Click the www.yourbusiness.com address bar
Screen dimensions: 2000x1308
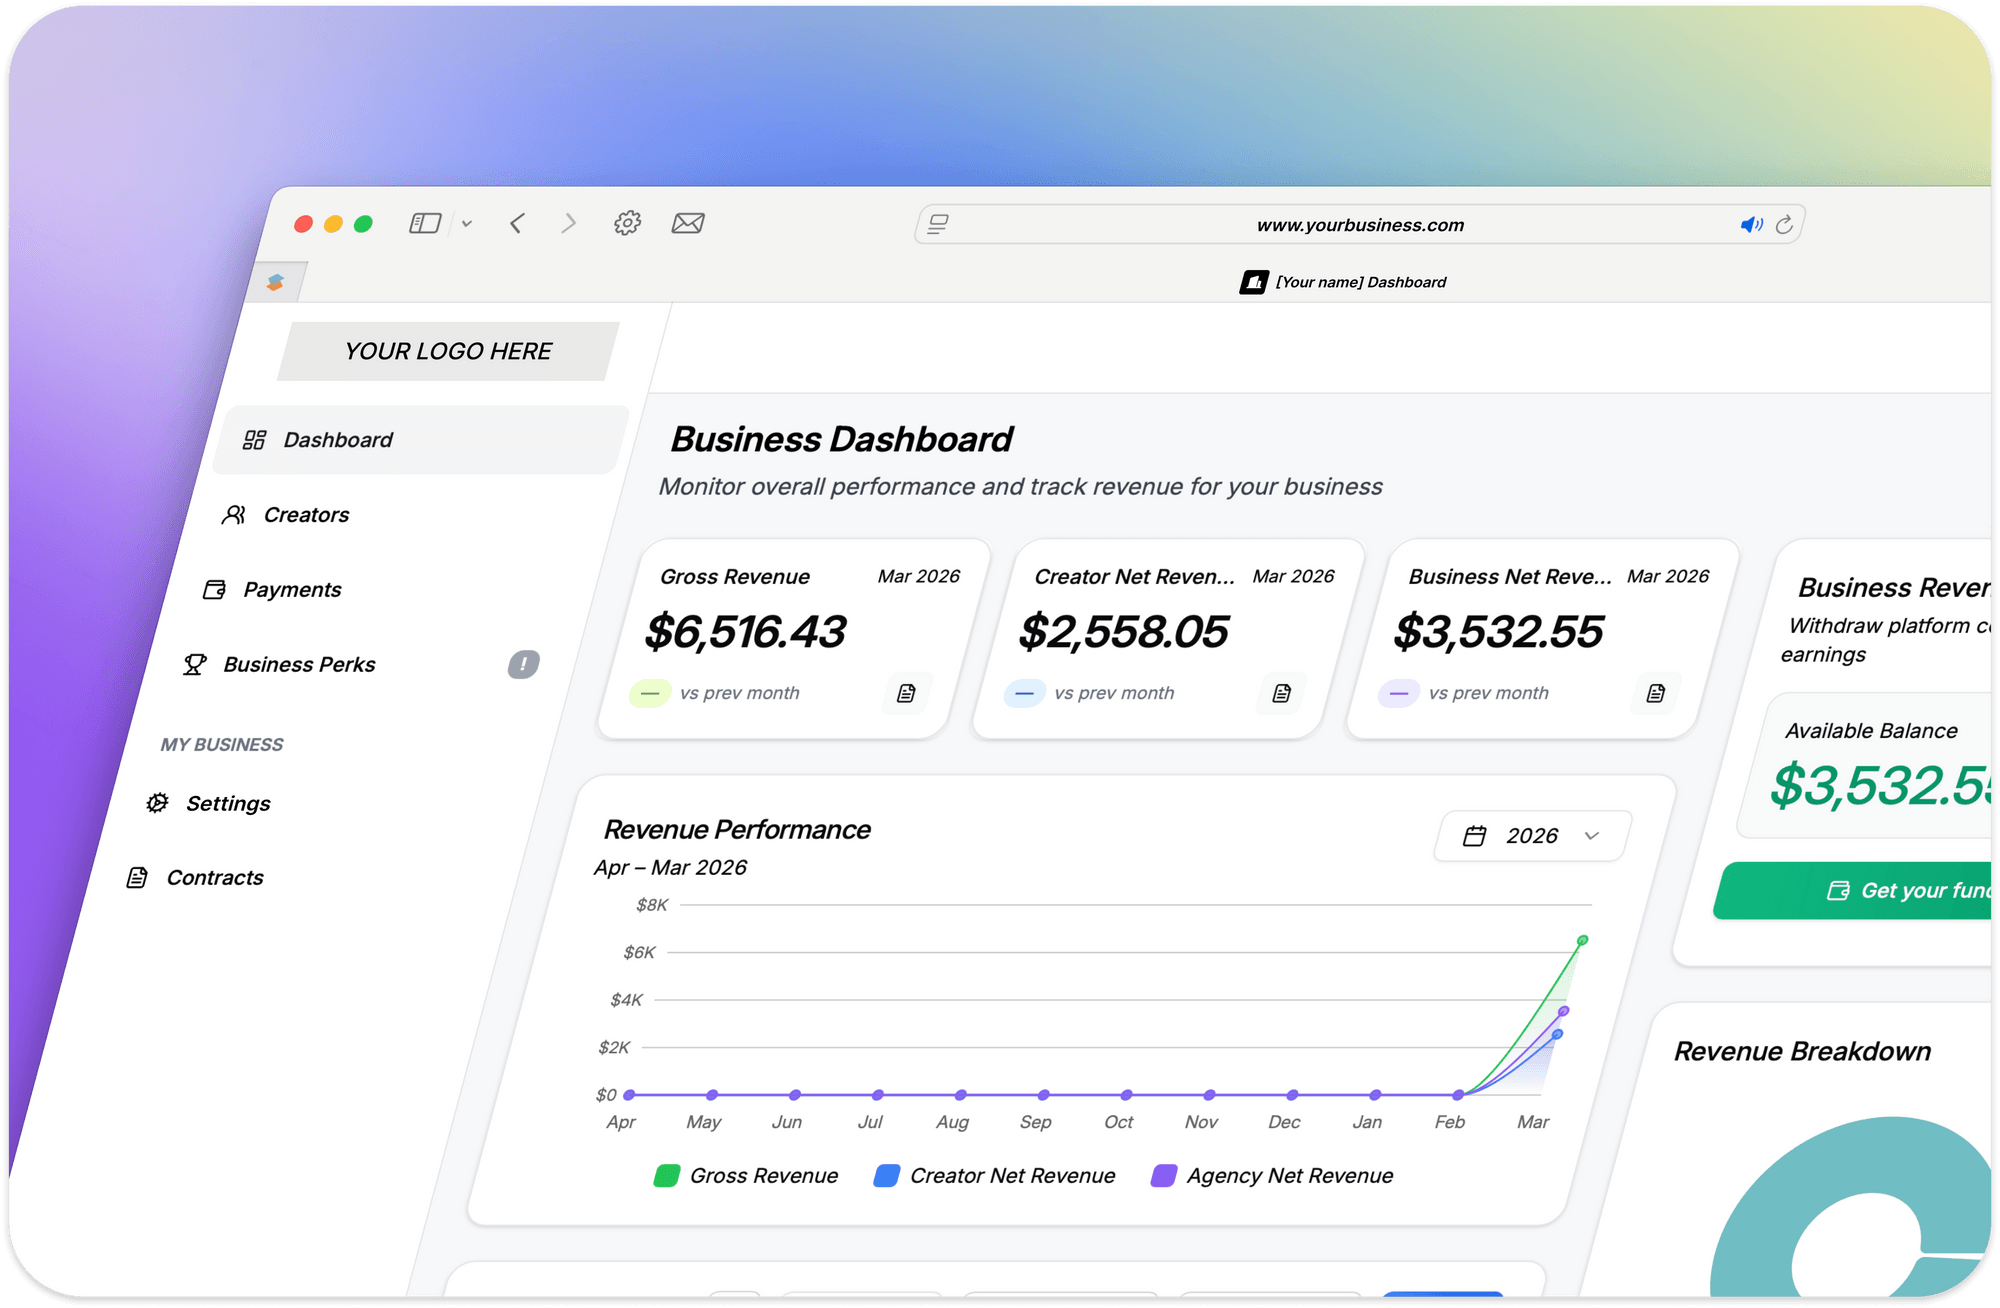1360,224
